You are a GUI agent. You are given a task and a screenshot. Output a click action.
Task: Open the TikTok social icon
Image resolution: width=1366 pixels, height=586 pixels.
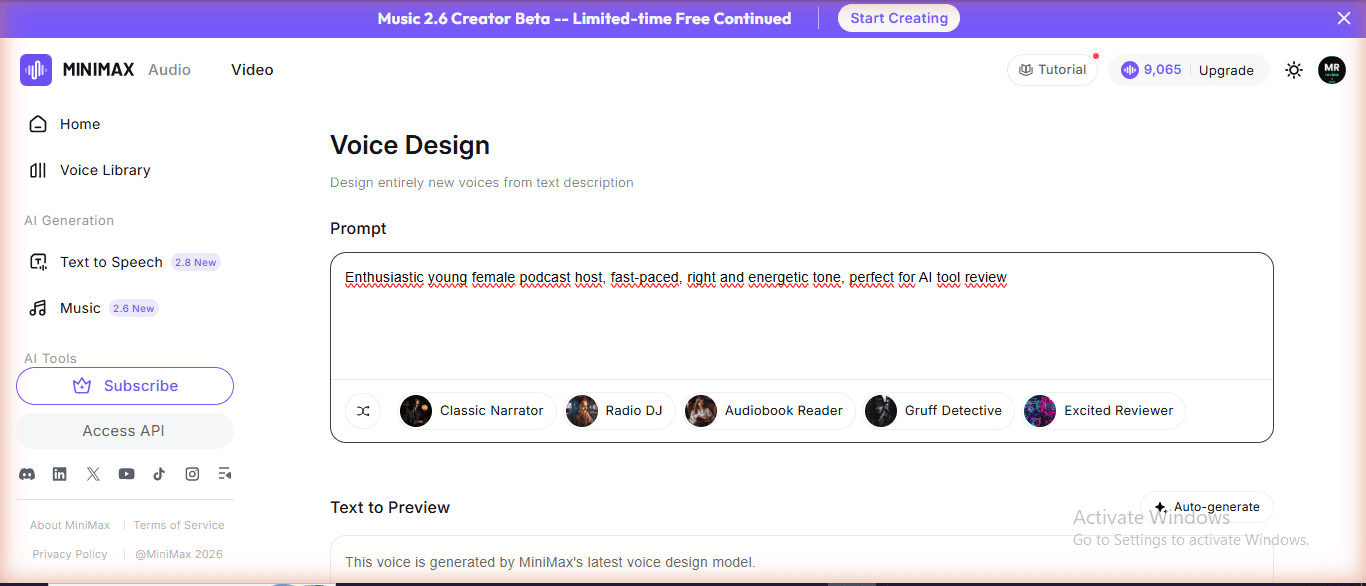[159, 474]
